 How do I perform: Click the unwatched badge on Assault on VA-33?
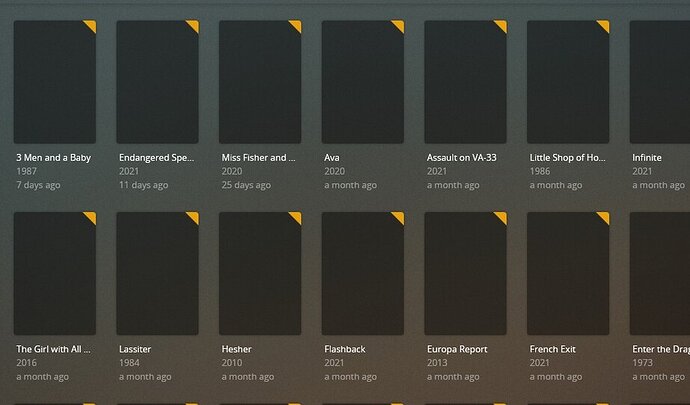pos(502,25)
